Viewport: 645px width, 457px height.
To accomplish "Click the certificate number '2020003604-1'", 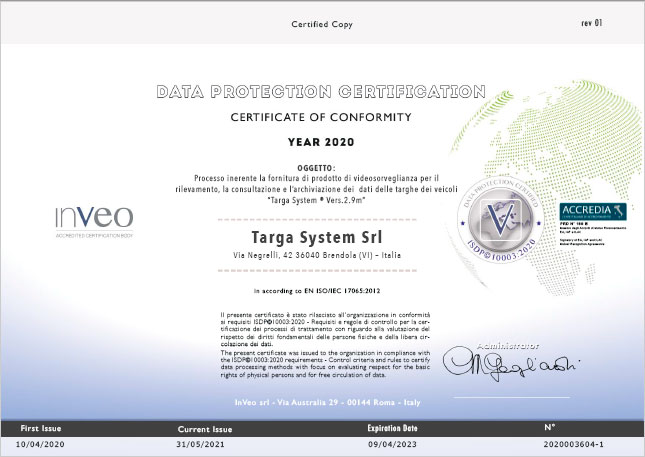I will pyautogui.click(x=573, y=444).
